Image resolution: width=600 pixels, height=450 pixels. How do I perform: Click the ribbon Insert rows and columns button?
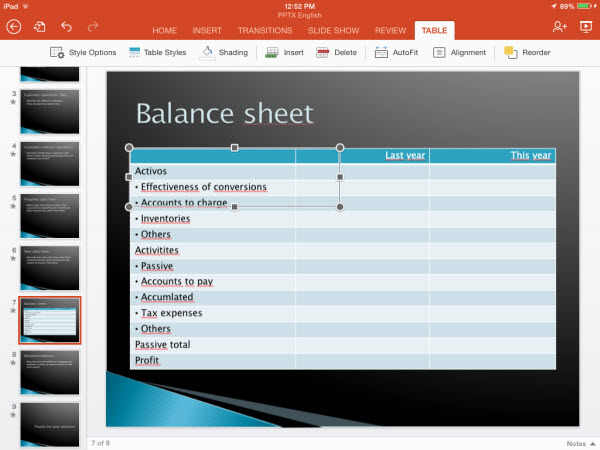click(285, 52)
